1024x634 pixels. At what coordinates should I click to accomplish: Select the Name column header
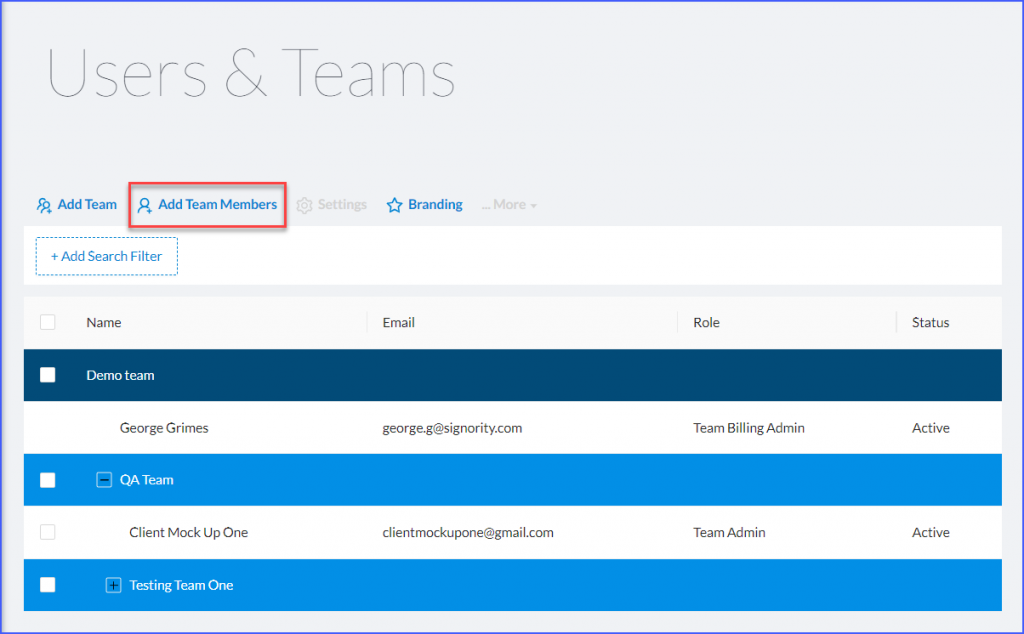pyautogui.click(x=103, y=322)
